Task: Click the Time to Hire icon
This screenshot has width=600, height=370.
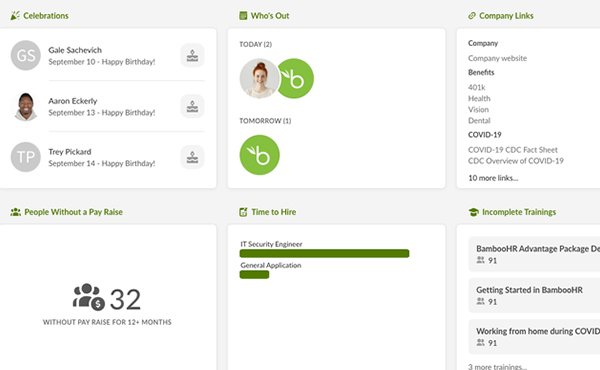Action: pos(243,212)
